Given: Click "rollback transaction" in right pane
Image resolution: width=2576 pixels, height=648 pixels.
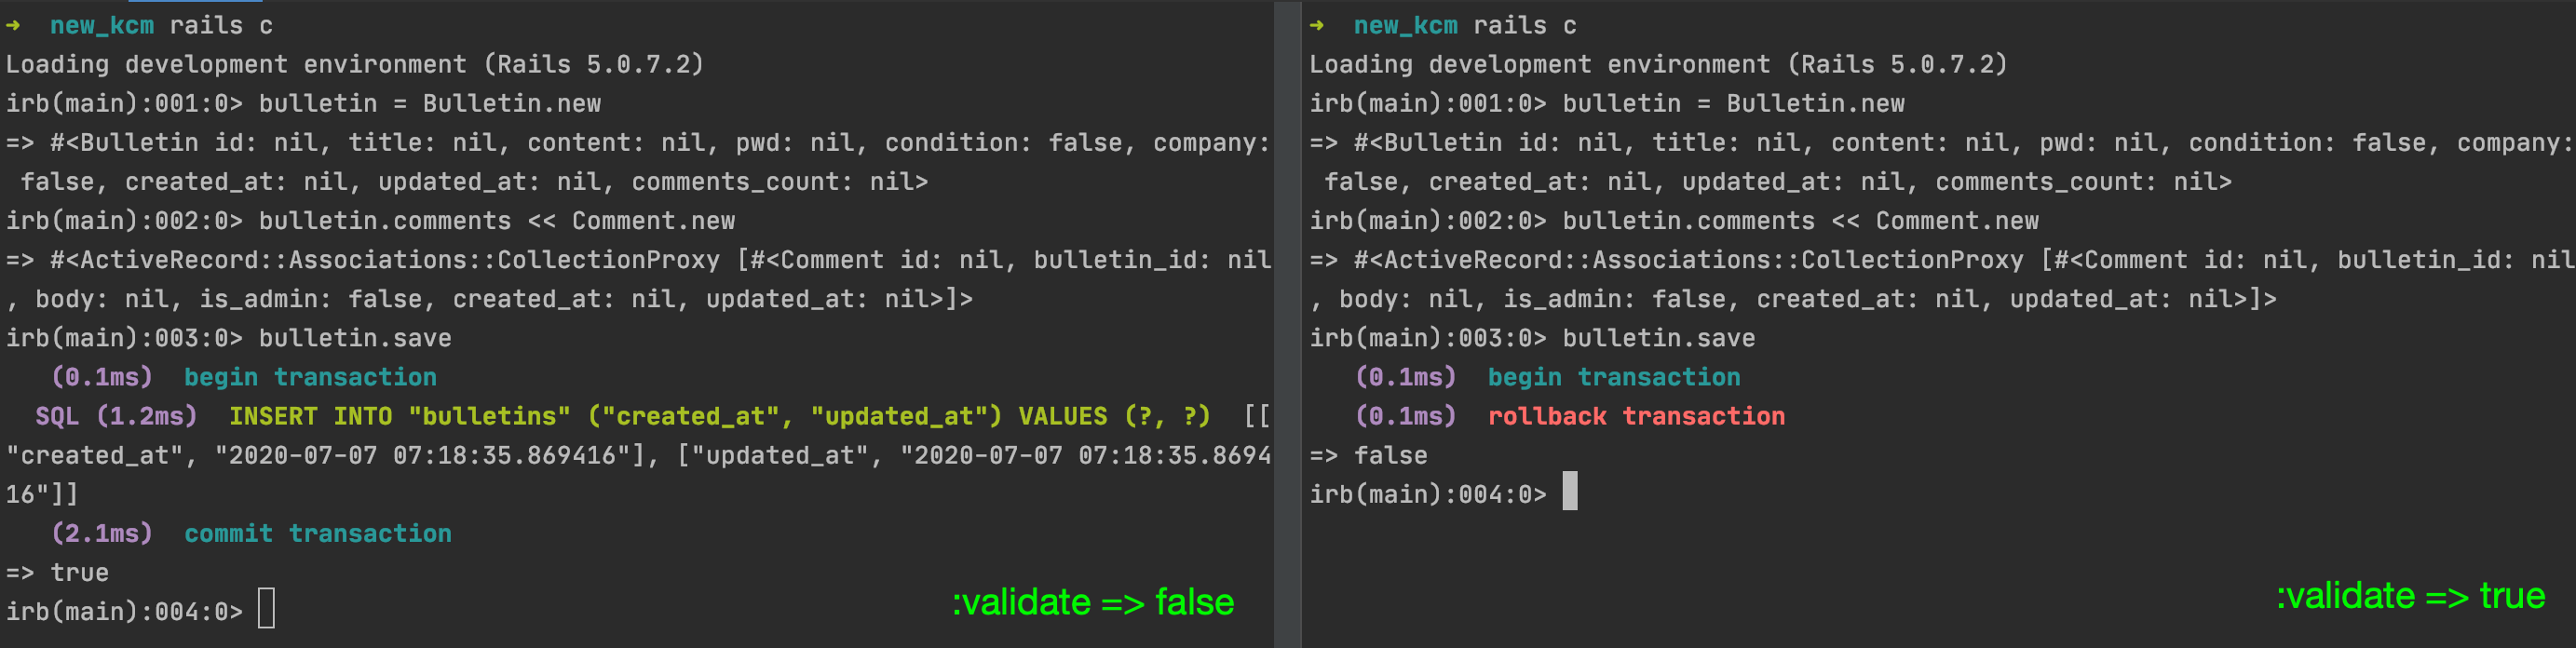Looking at the screenshot, I should click(1637, 415).
